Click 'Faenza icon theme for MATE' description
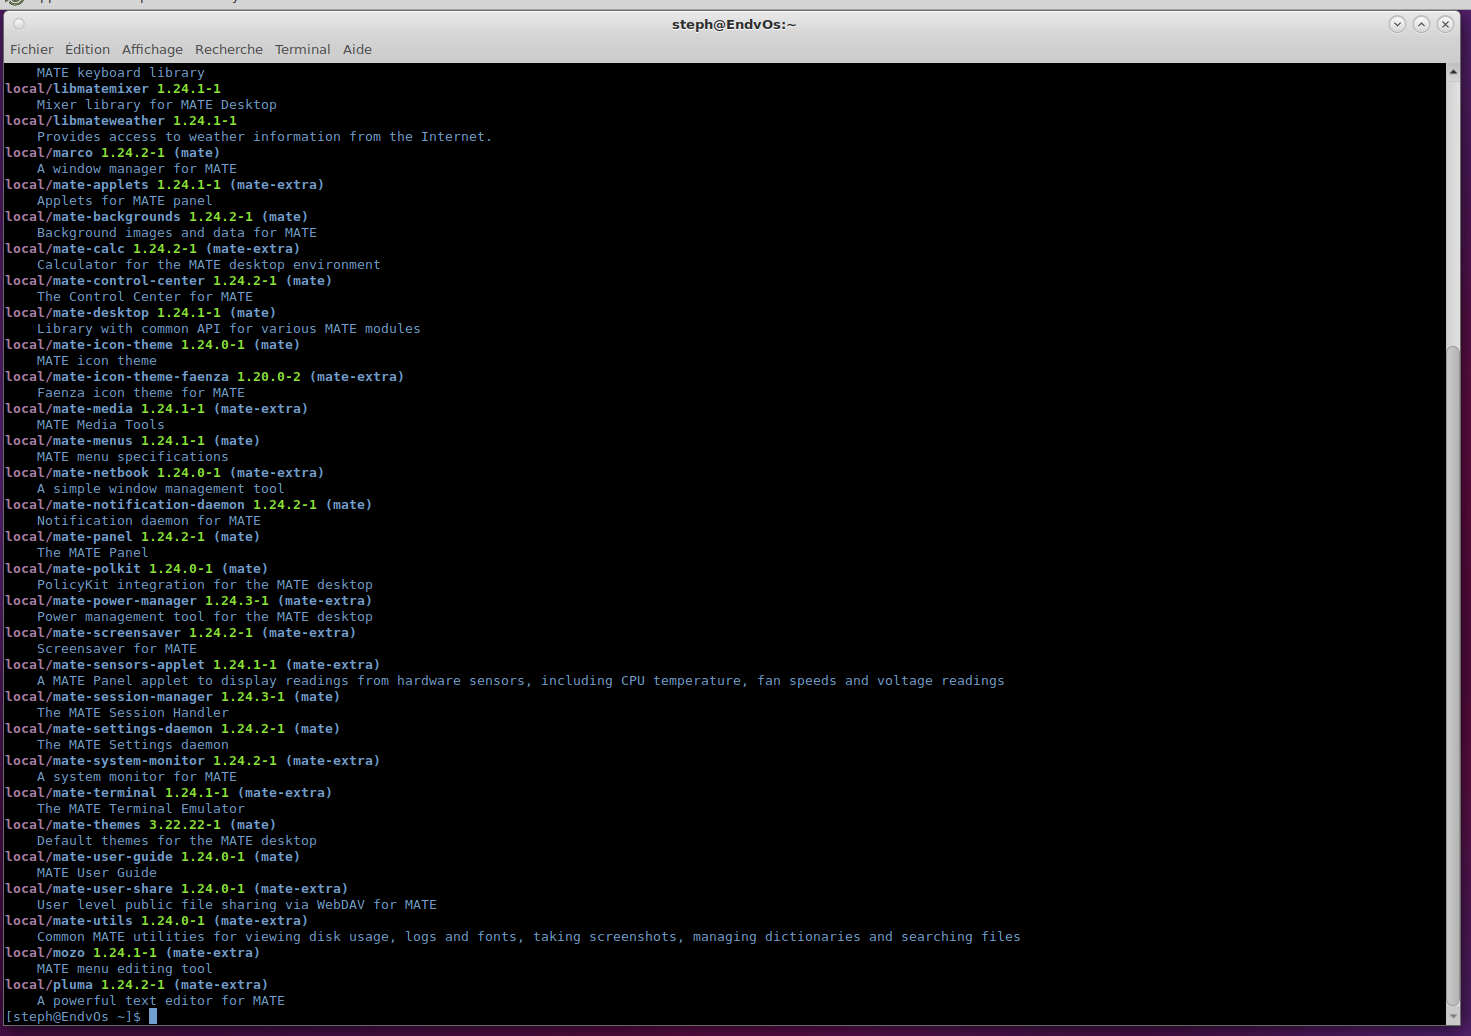Image resolution: width=1471 pixels, height=1036 pixels. coord(141,392)
